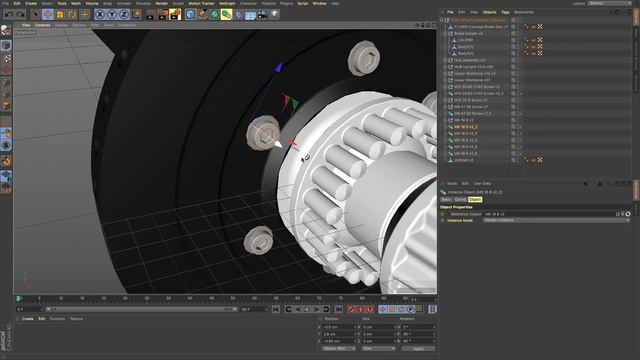Switch to the Coord. attribute tab

[460, 200]
